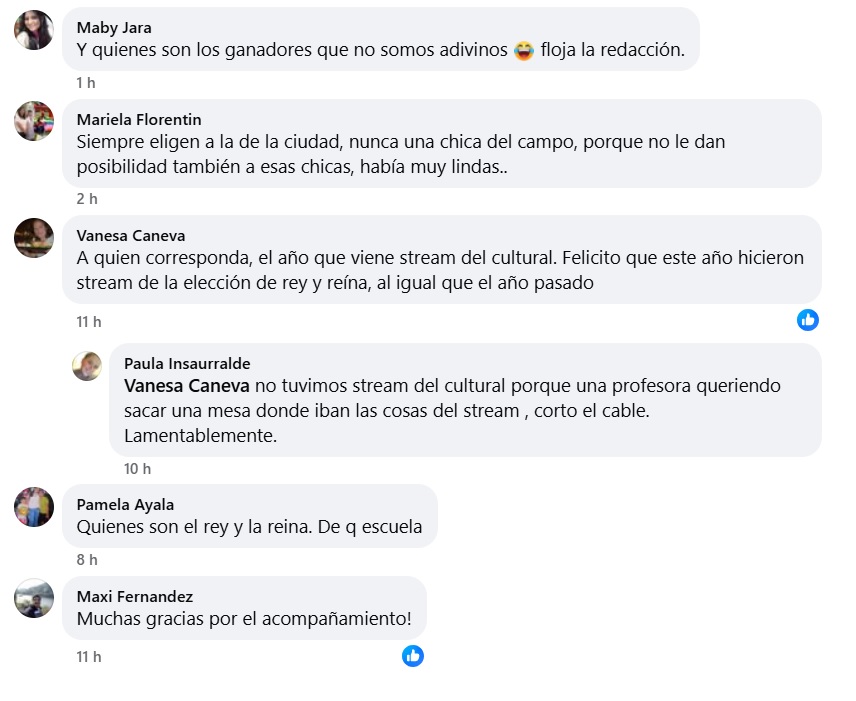
Task: Open Pamela Ayala's profile picture
Action: point(34,507)
